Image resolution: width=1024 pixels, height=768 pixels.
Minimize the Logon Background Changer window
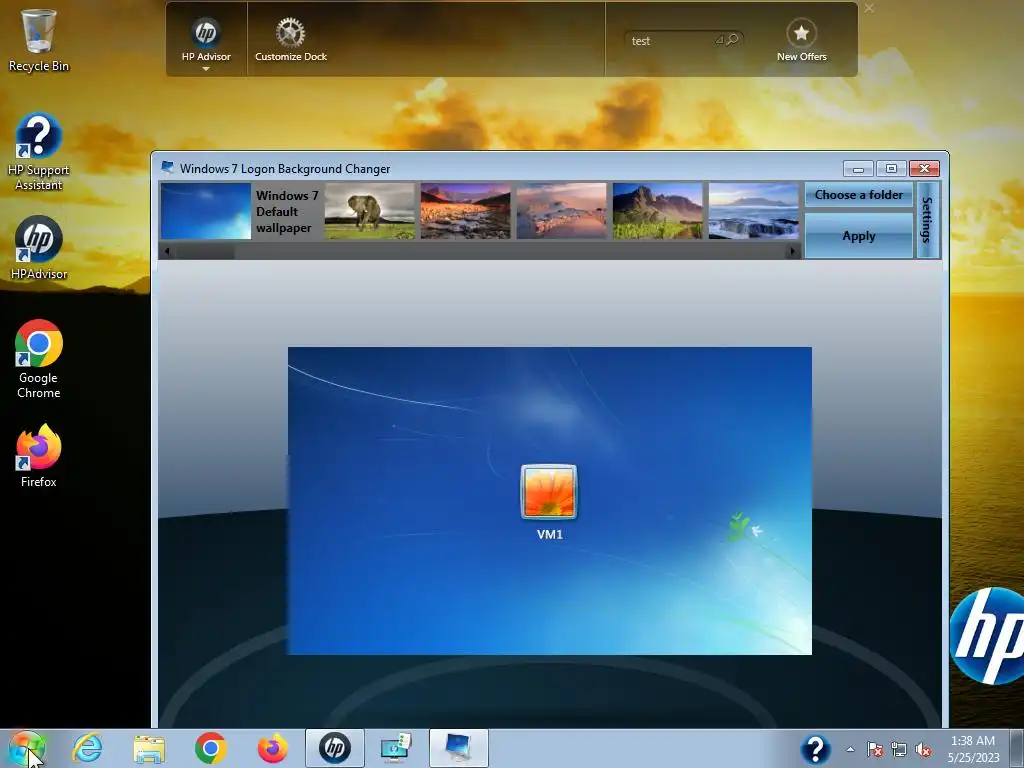point(858,169)
